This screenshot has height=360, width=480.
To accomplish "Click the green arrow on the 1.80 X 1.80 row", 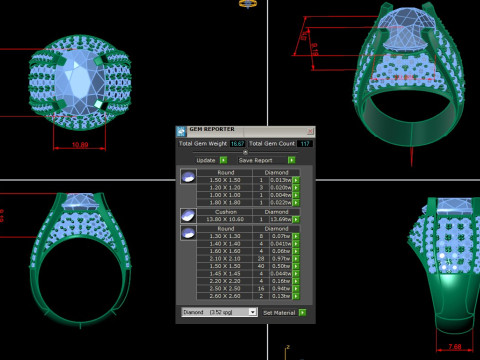I will click(x=296, y=203).
